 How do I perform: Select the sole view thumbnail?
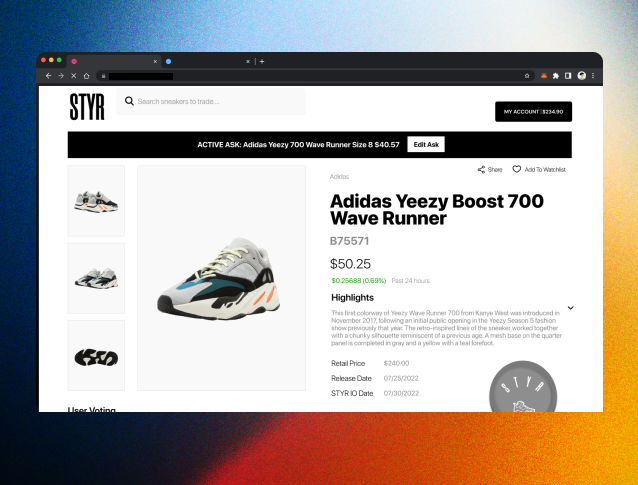click(96, 356)
